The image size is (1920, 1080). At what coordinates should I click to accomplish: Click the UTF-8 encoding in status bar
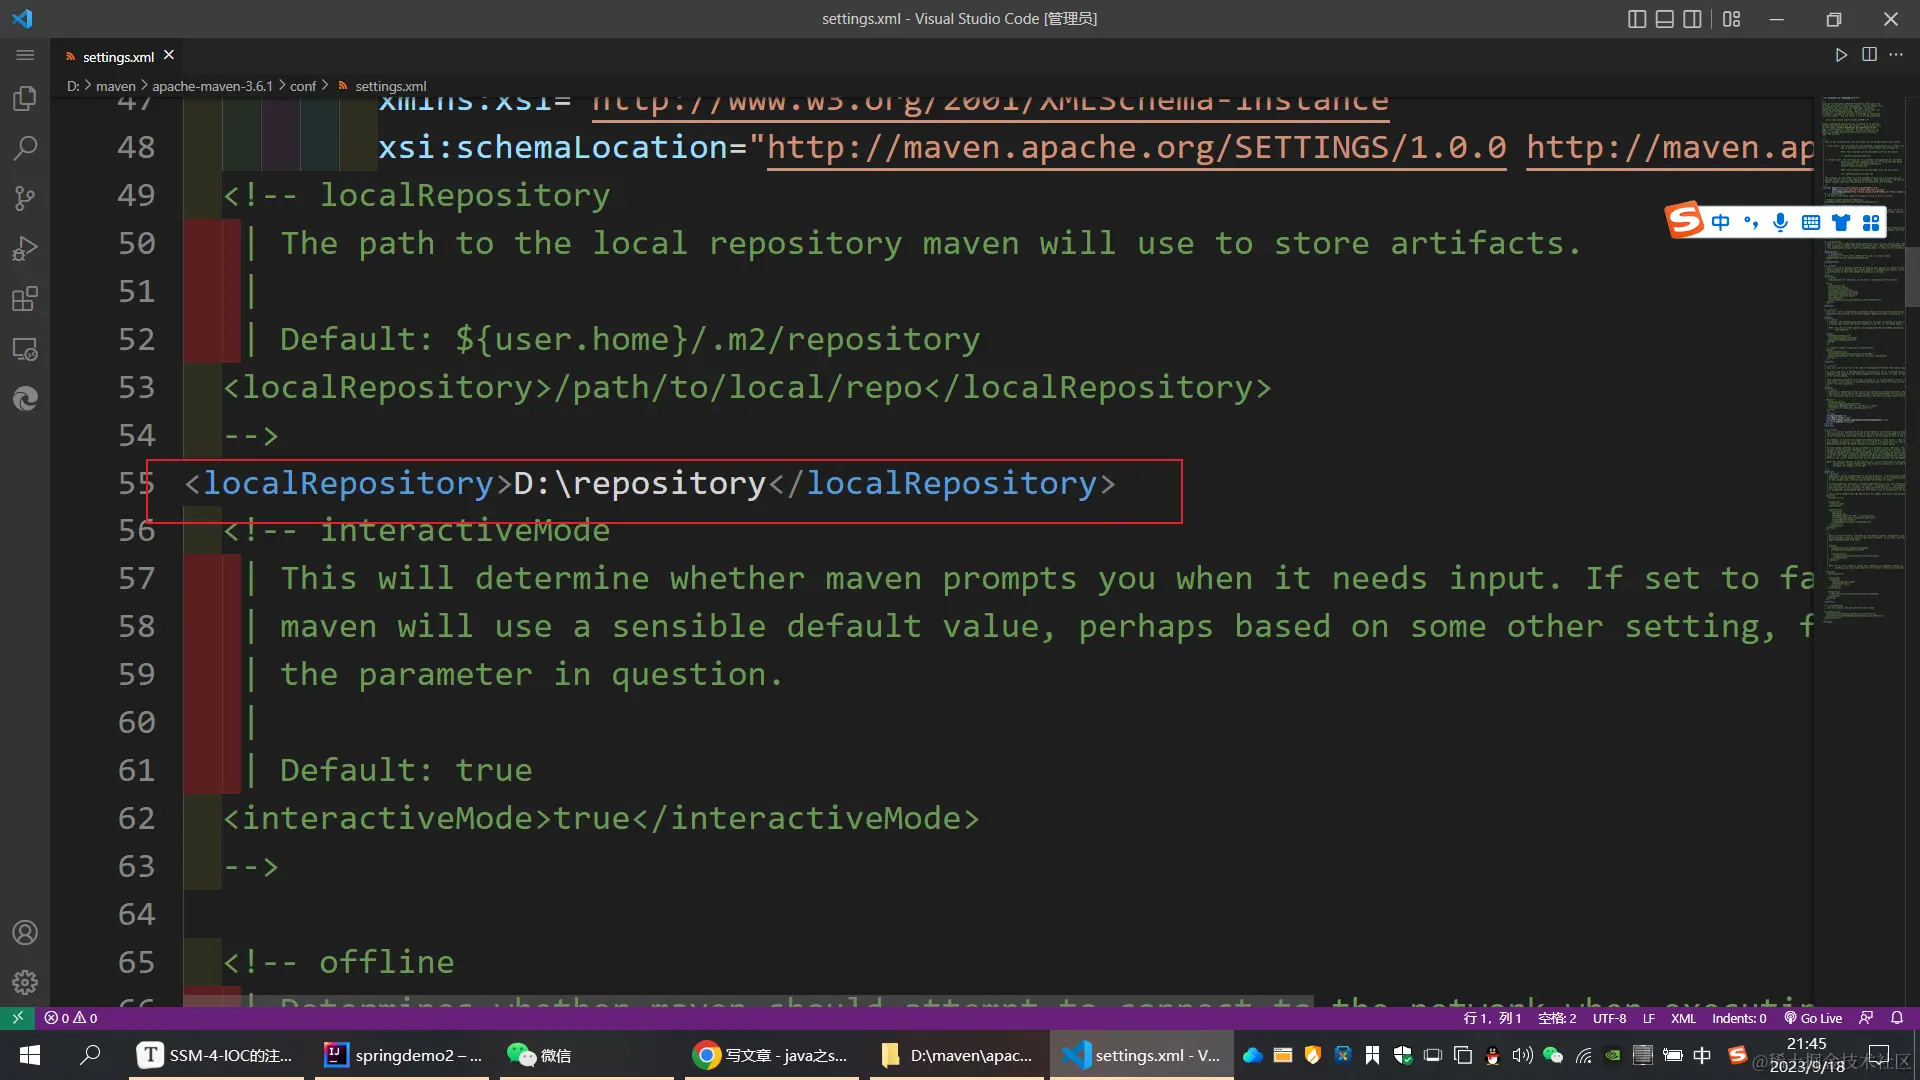[1609, 1018]
